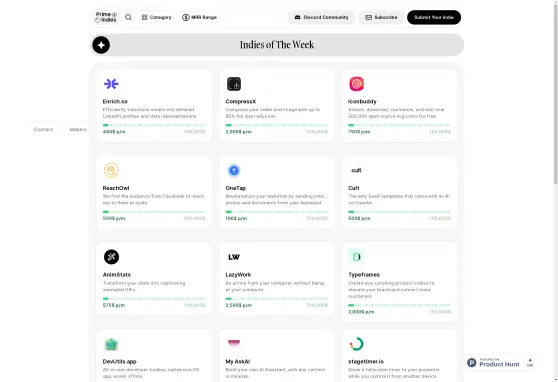Open the Typeframes green icon
The height and width of the screenshot is (382, 558).
click(357, 257)
